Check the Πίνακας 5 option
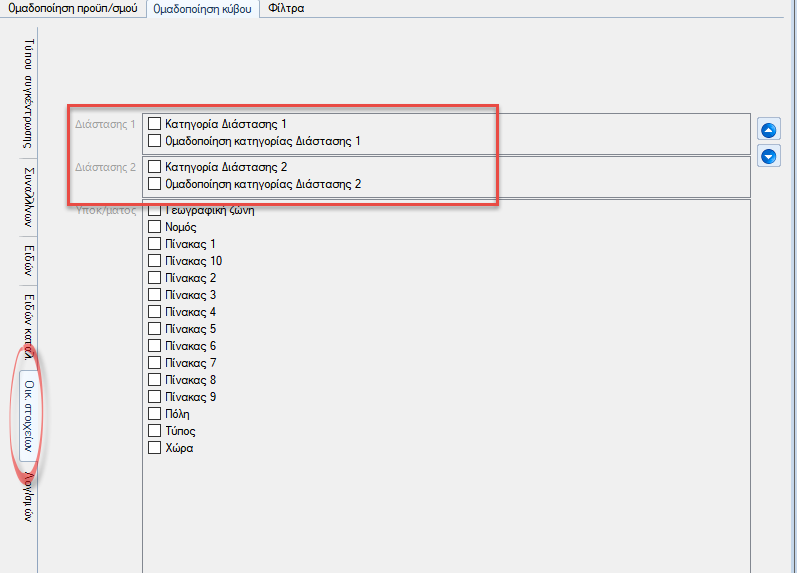 tap(155, 328)
